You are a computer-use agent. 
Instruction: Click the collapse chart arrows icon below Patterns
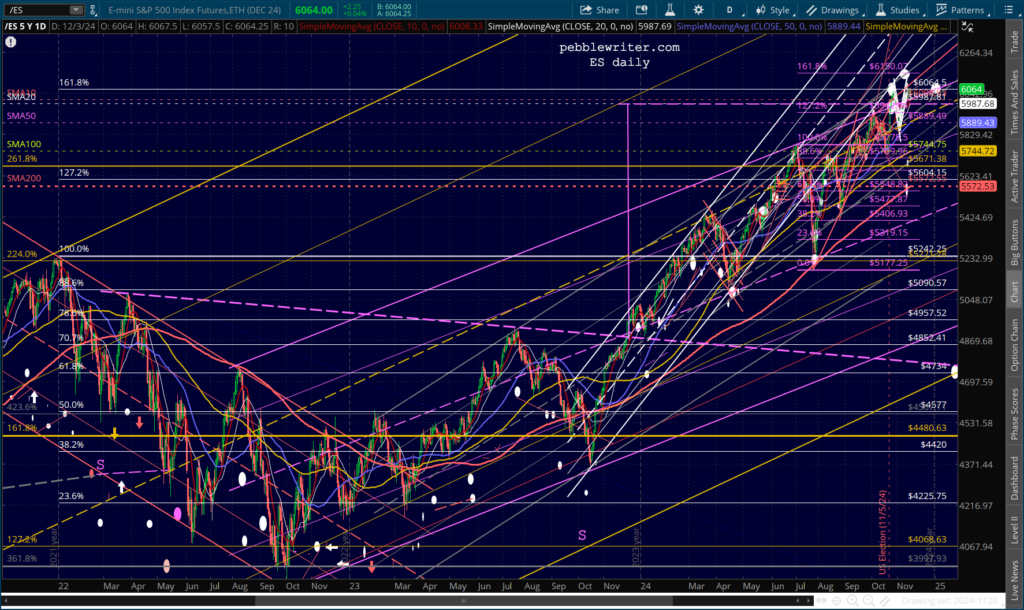click(x=967, y=27)
